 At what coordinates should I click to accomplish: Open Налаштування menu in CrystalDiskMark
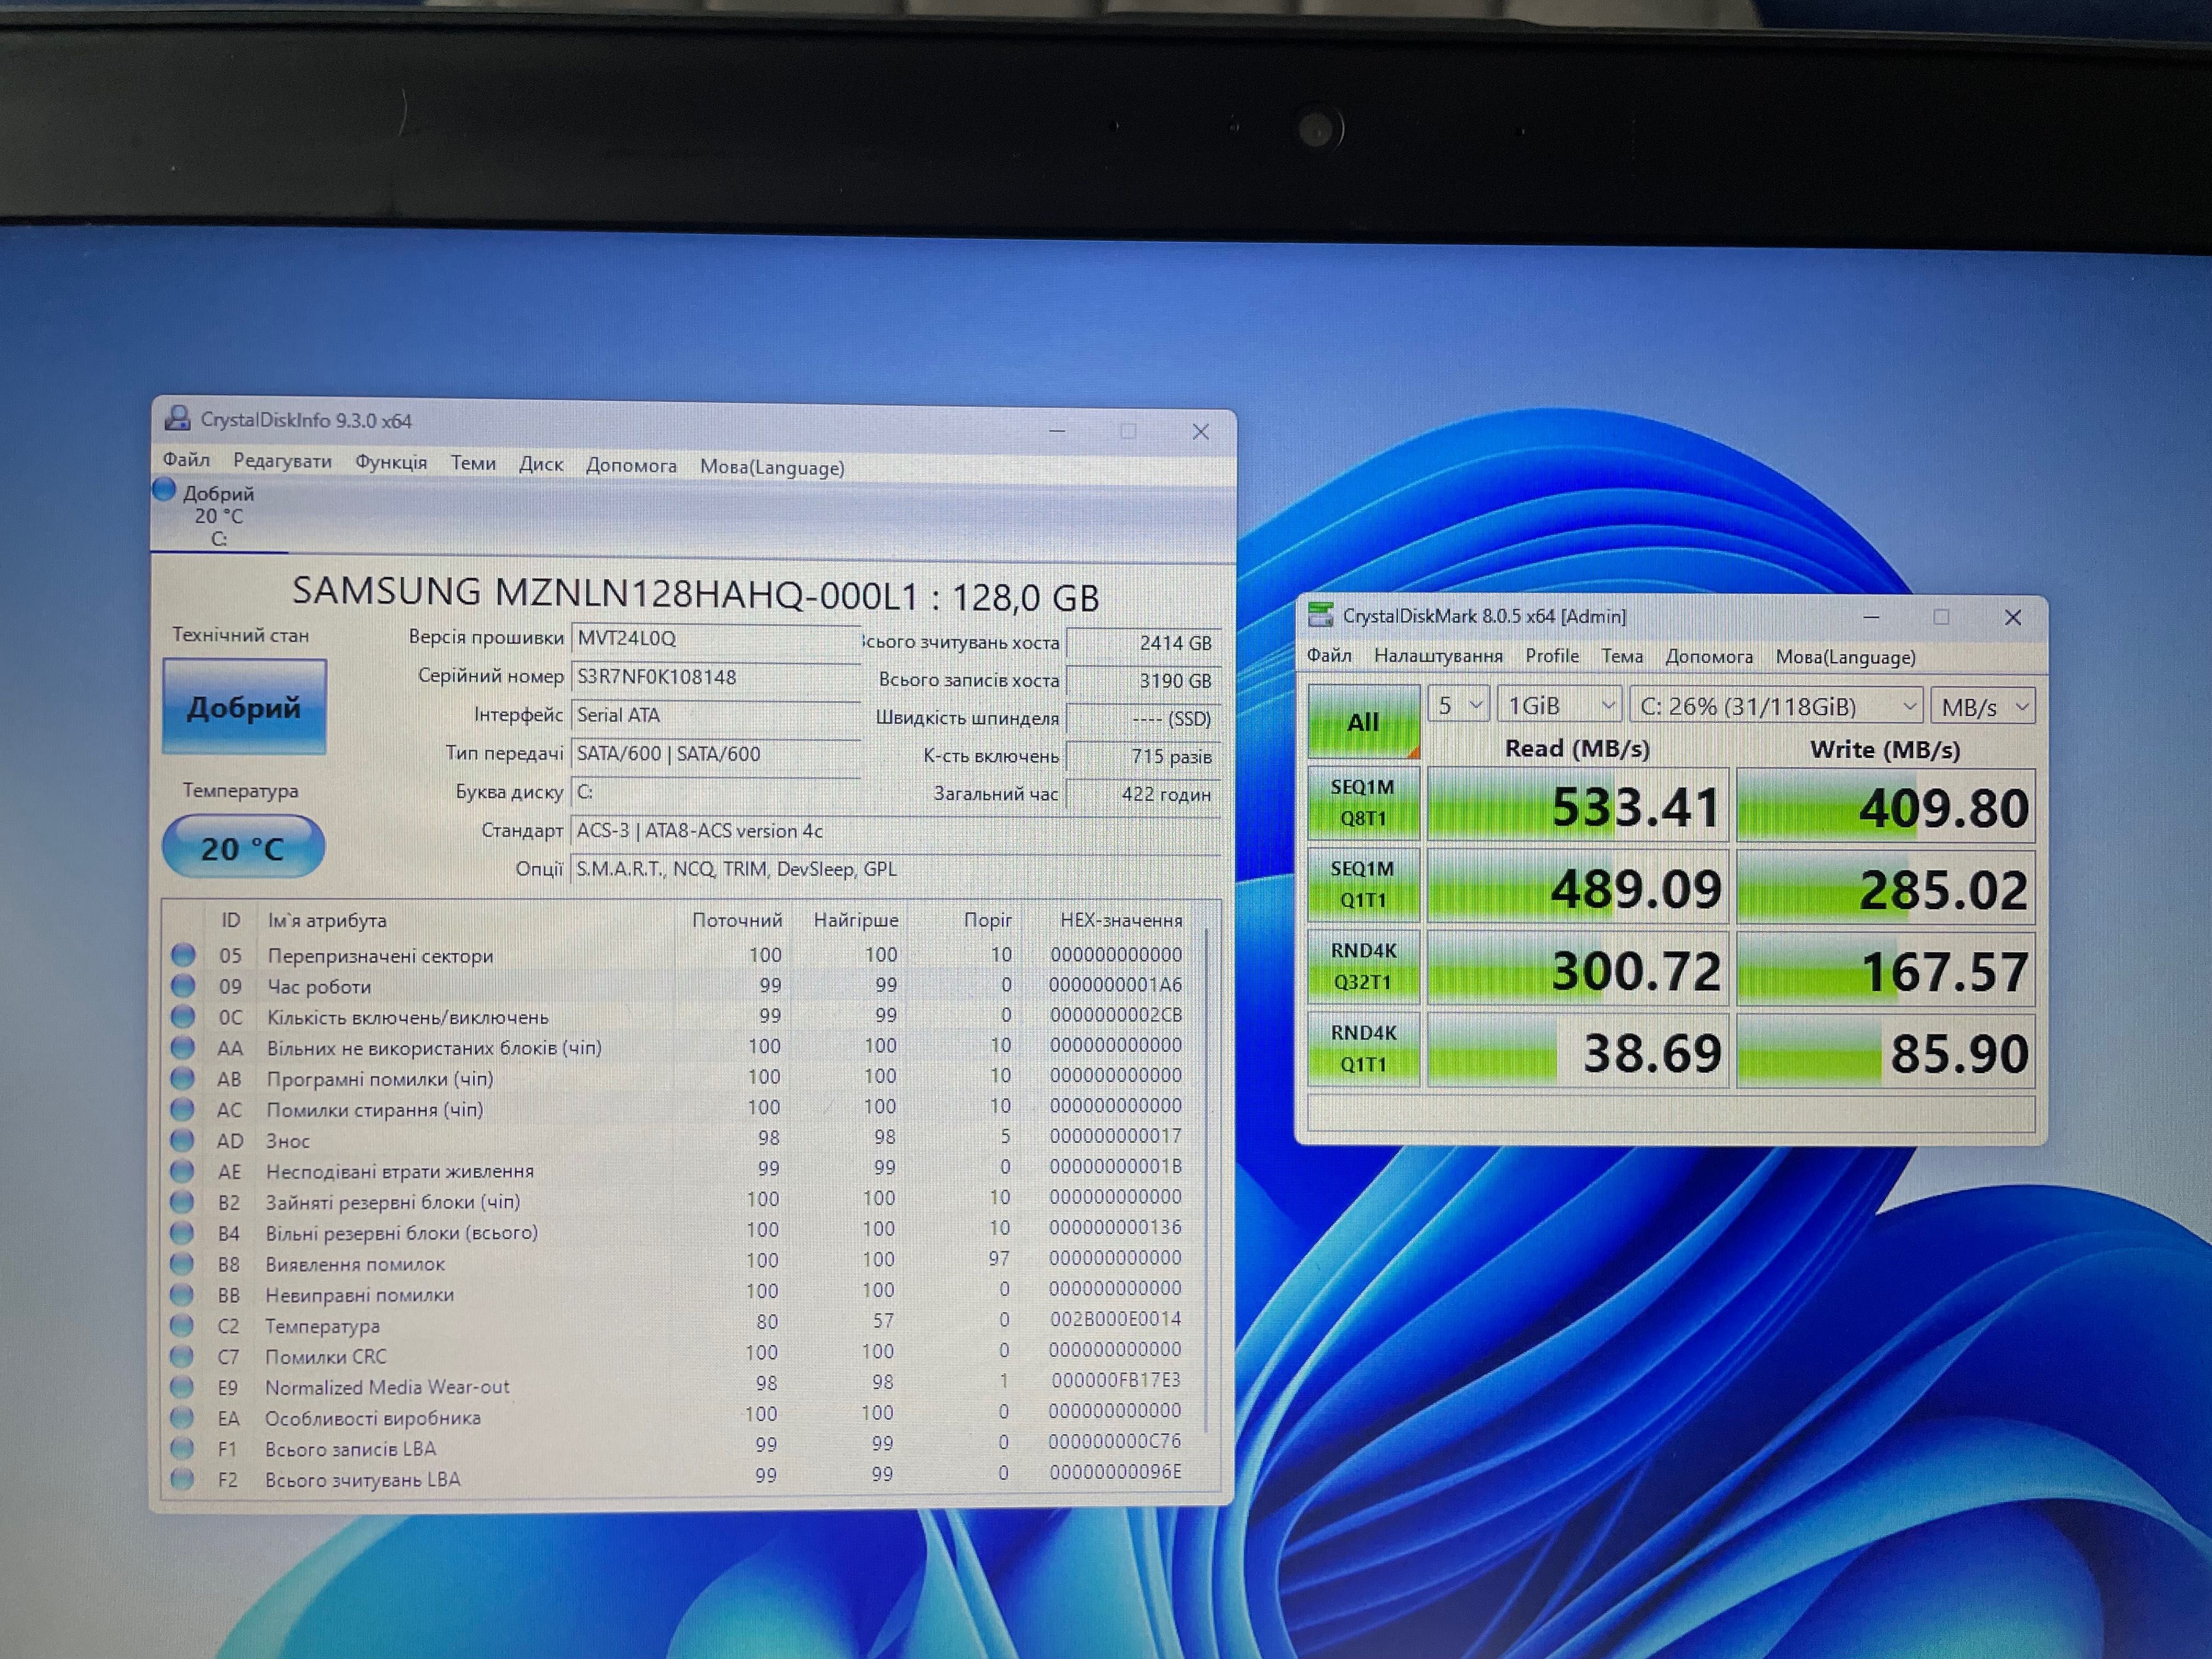(x=1438, y=655)
